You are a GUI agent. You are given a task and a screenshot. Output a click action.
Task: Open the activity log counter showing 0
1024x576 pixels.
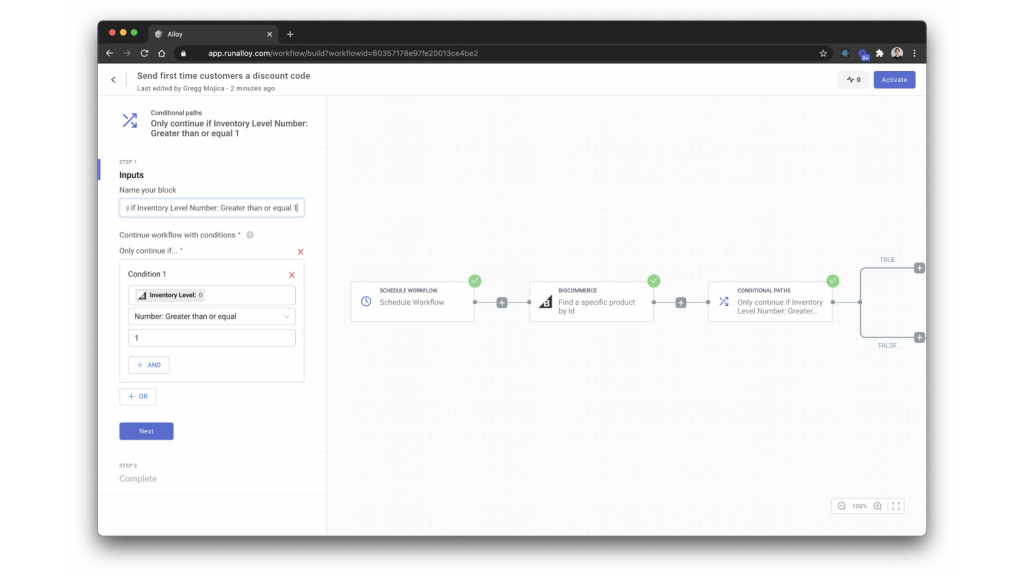853,79
